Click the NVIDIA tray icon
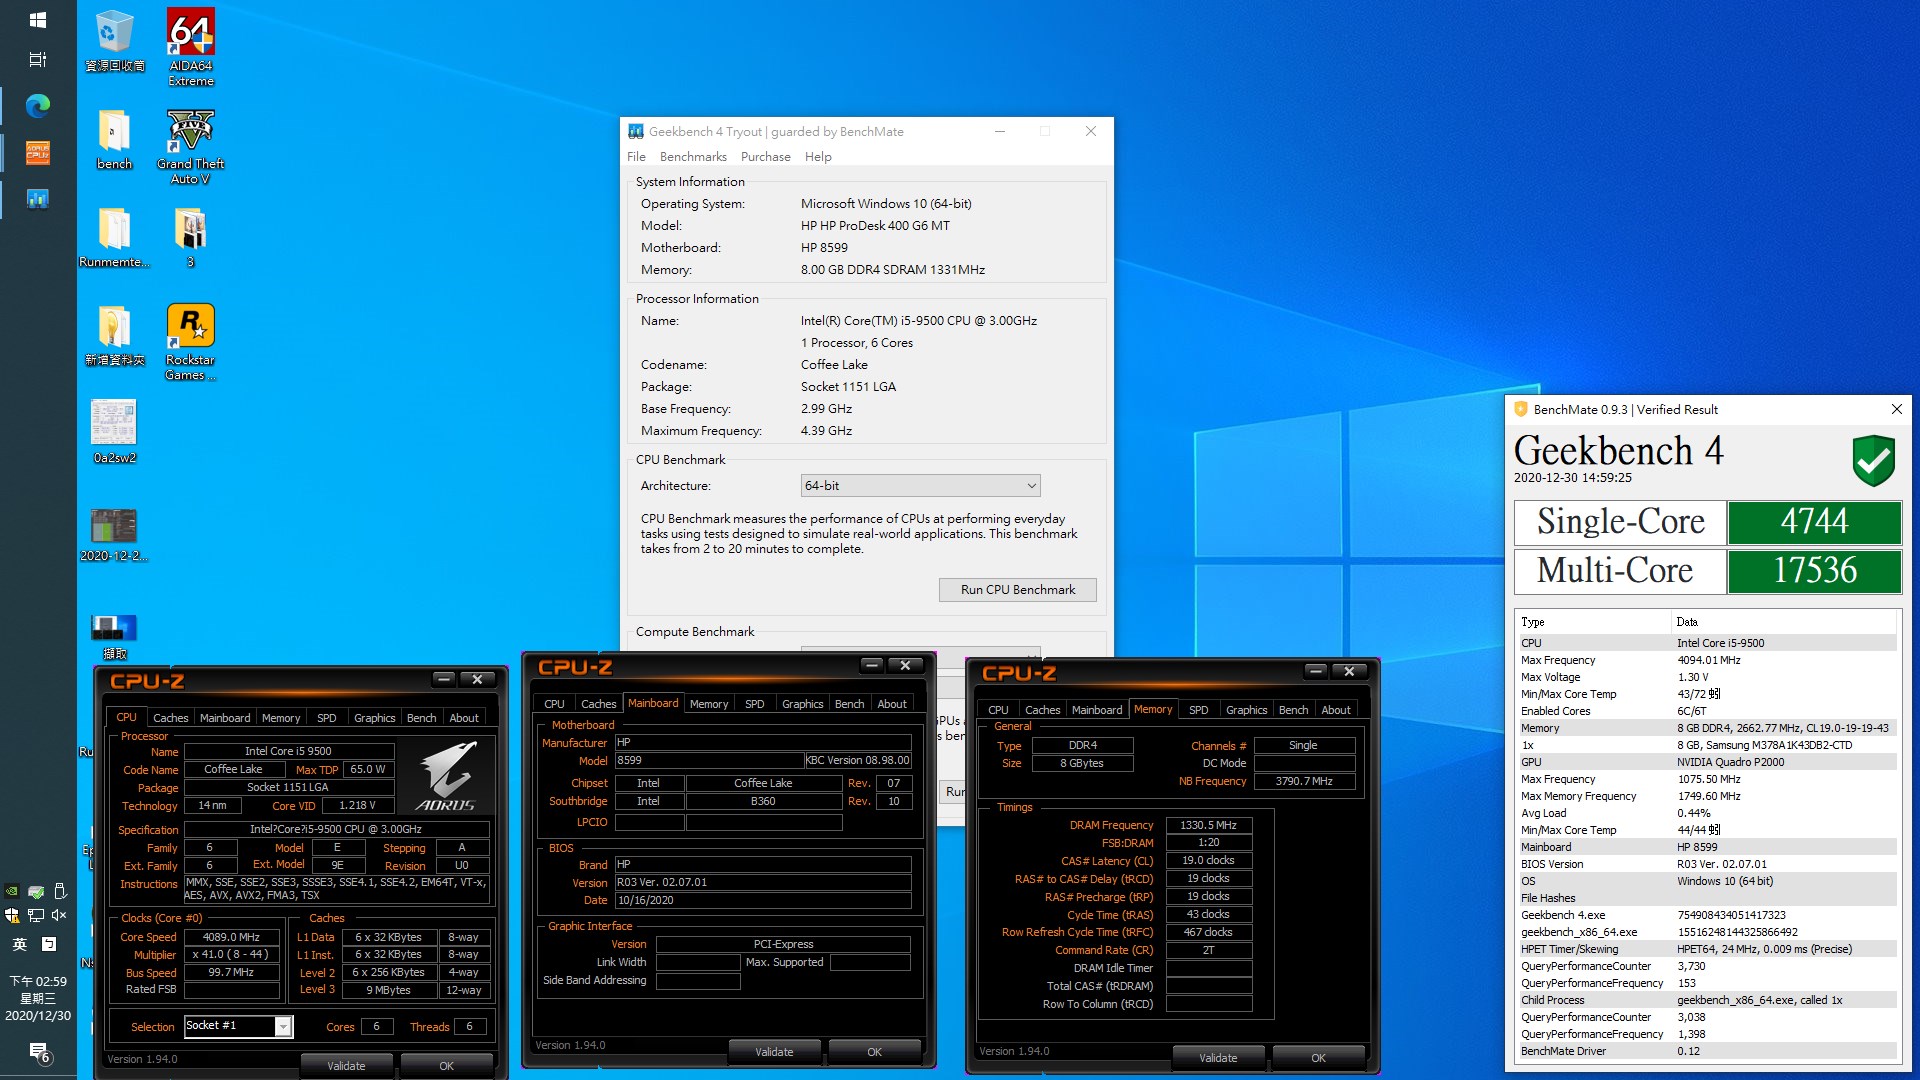The image size is (1920, 1080). tap(12, 891)
